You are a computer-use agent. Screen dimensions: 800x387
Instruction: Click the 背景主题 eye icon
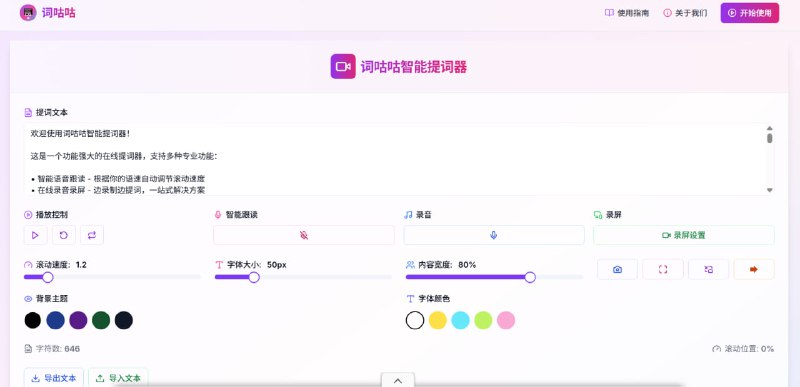click(x=28, y=299)
